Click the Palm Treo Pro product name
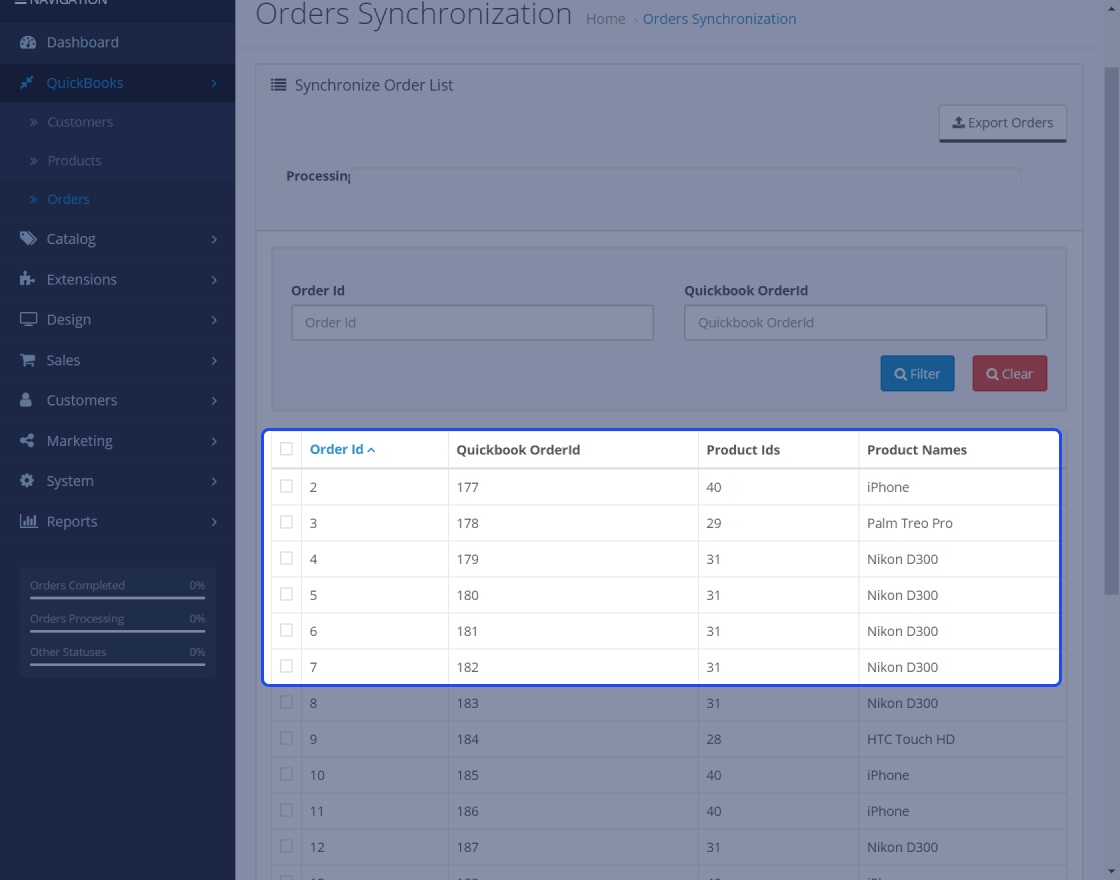Viewport: 1120px width, 880px height. pos(909,523)
